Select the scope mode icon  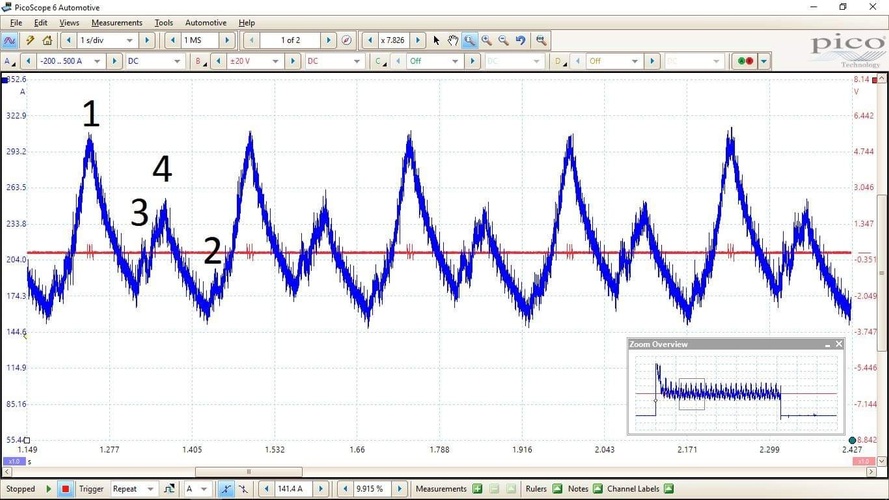[10, 40]
